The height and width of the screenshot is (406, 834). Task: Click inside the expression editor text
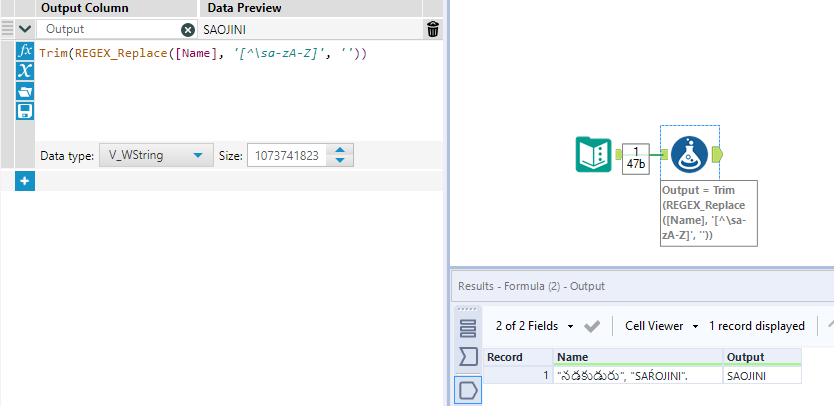[203, 54]
